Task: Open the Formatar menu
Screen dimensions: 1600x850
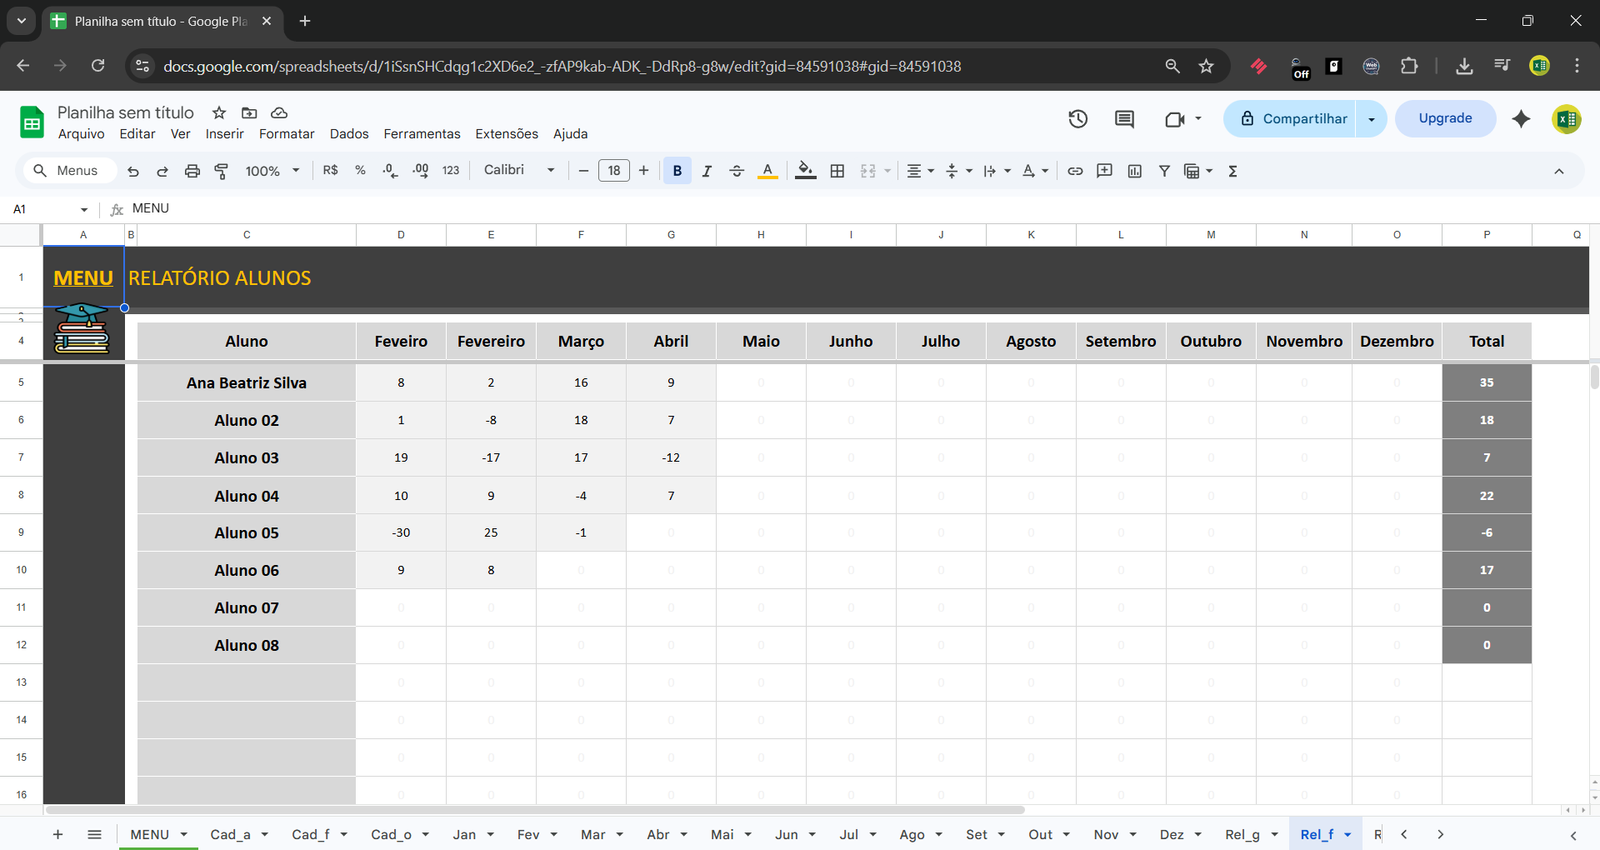Action: (286, 134)
